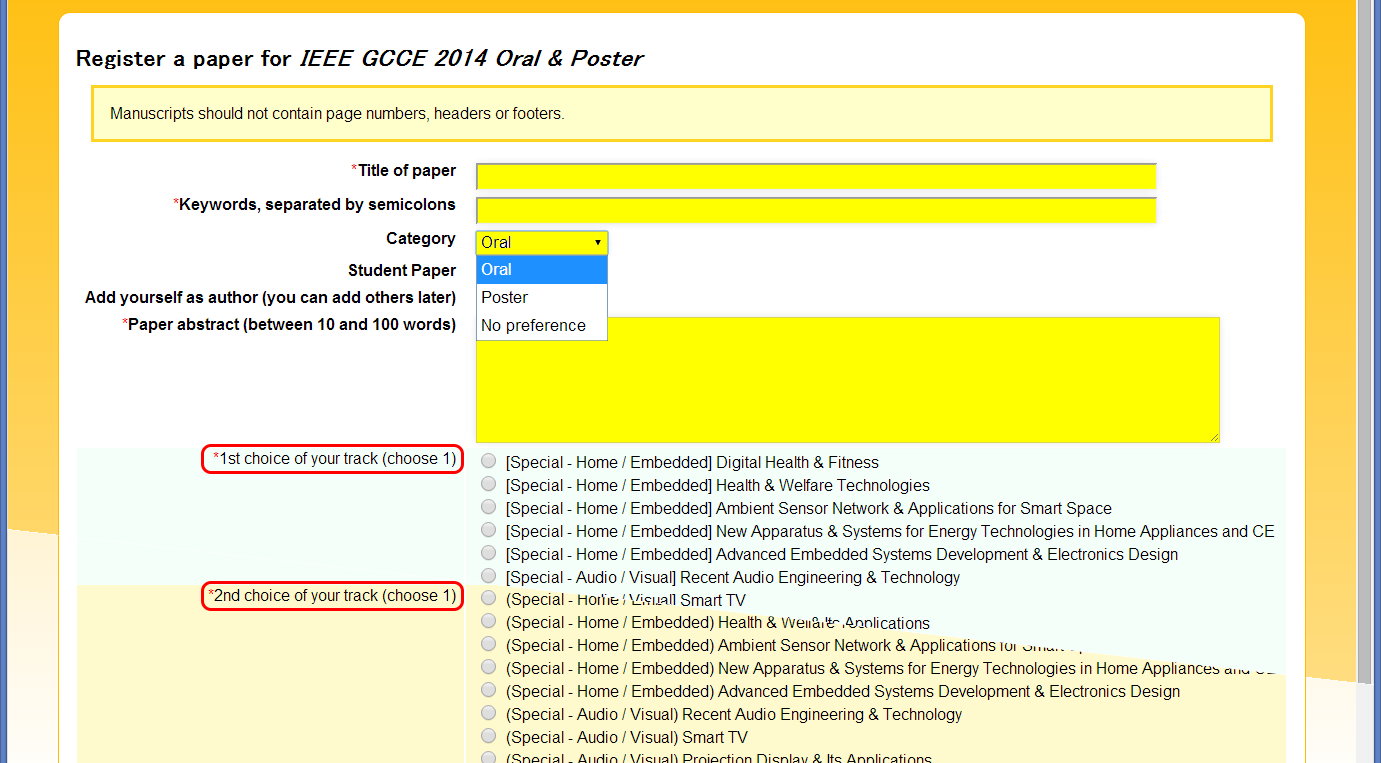Click the 'Paper abstract (between 10 and 100 words)' label
The height and width of the screenshot is (763, 1381).
289,324
